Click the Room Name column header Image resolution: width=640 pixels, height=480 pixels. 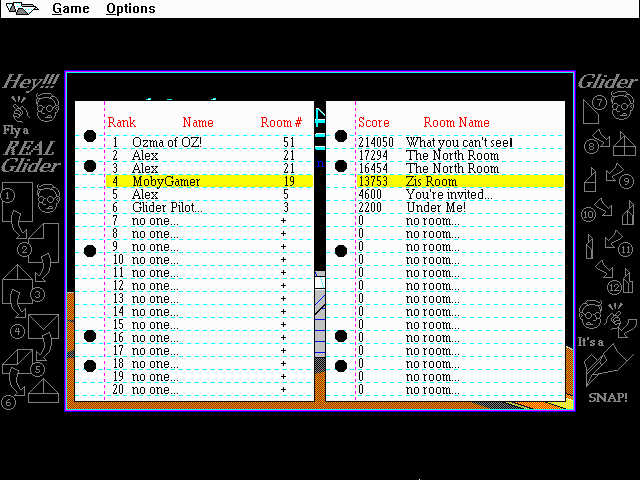[x=456, y=122]
